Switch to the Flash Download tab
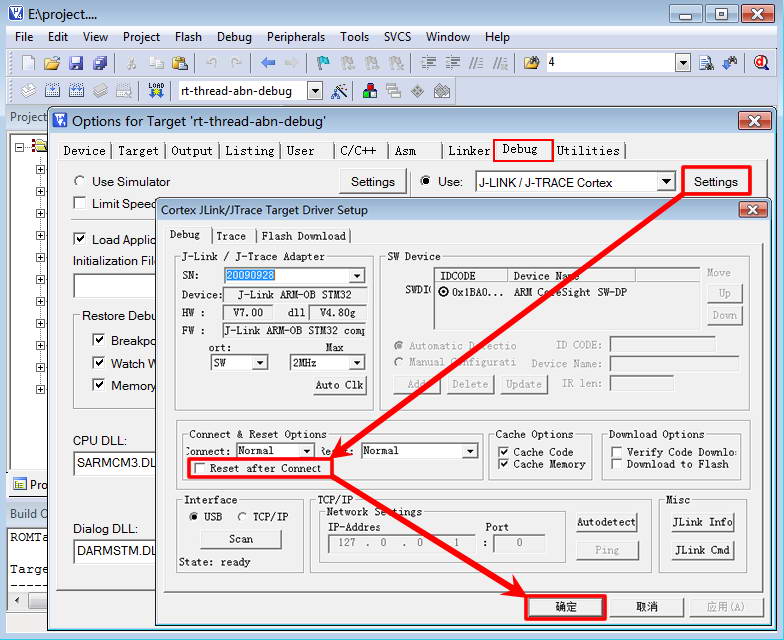Image resolution: width=784 pixels, height=640 pixels. pyautogui.click(x=303, y=236)
